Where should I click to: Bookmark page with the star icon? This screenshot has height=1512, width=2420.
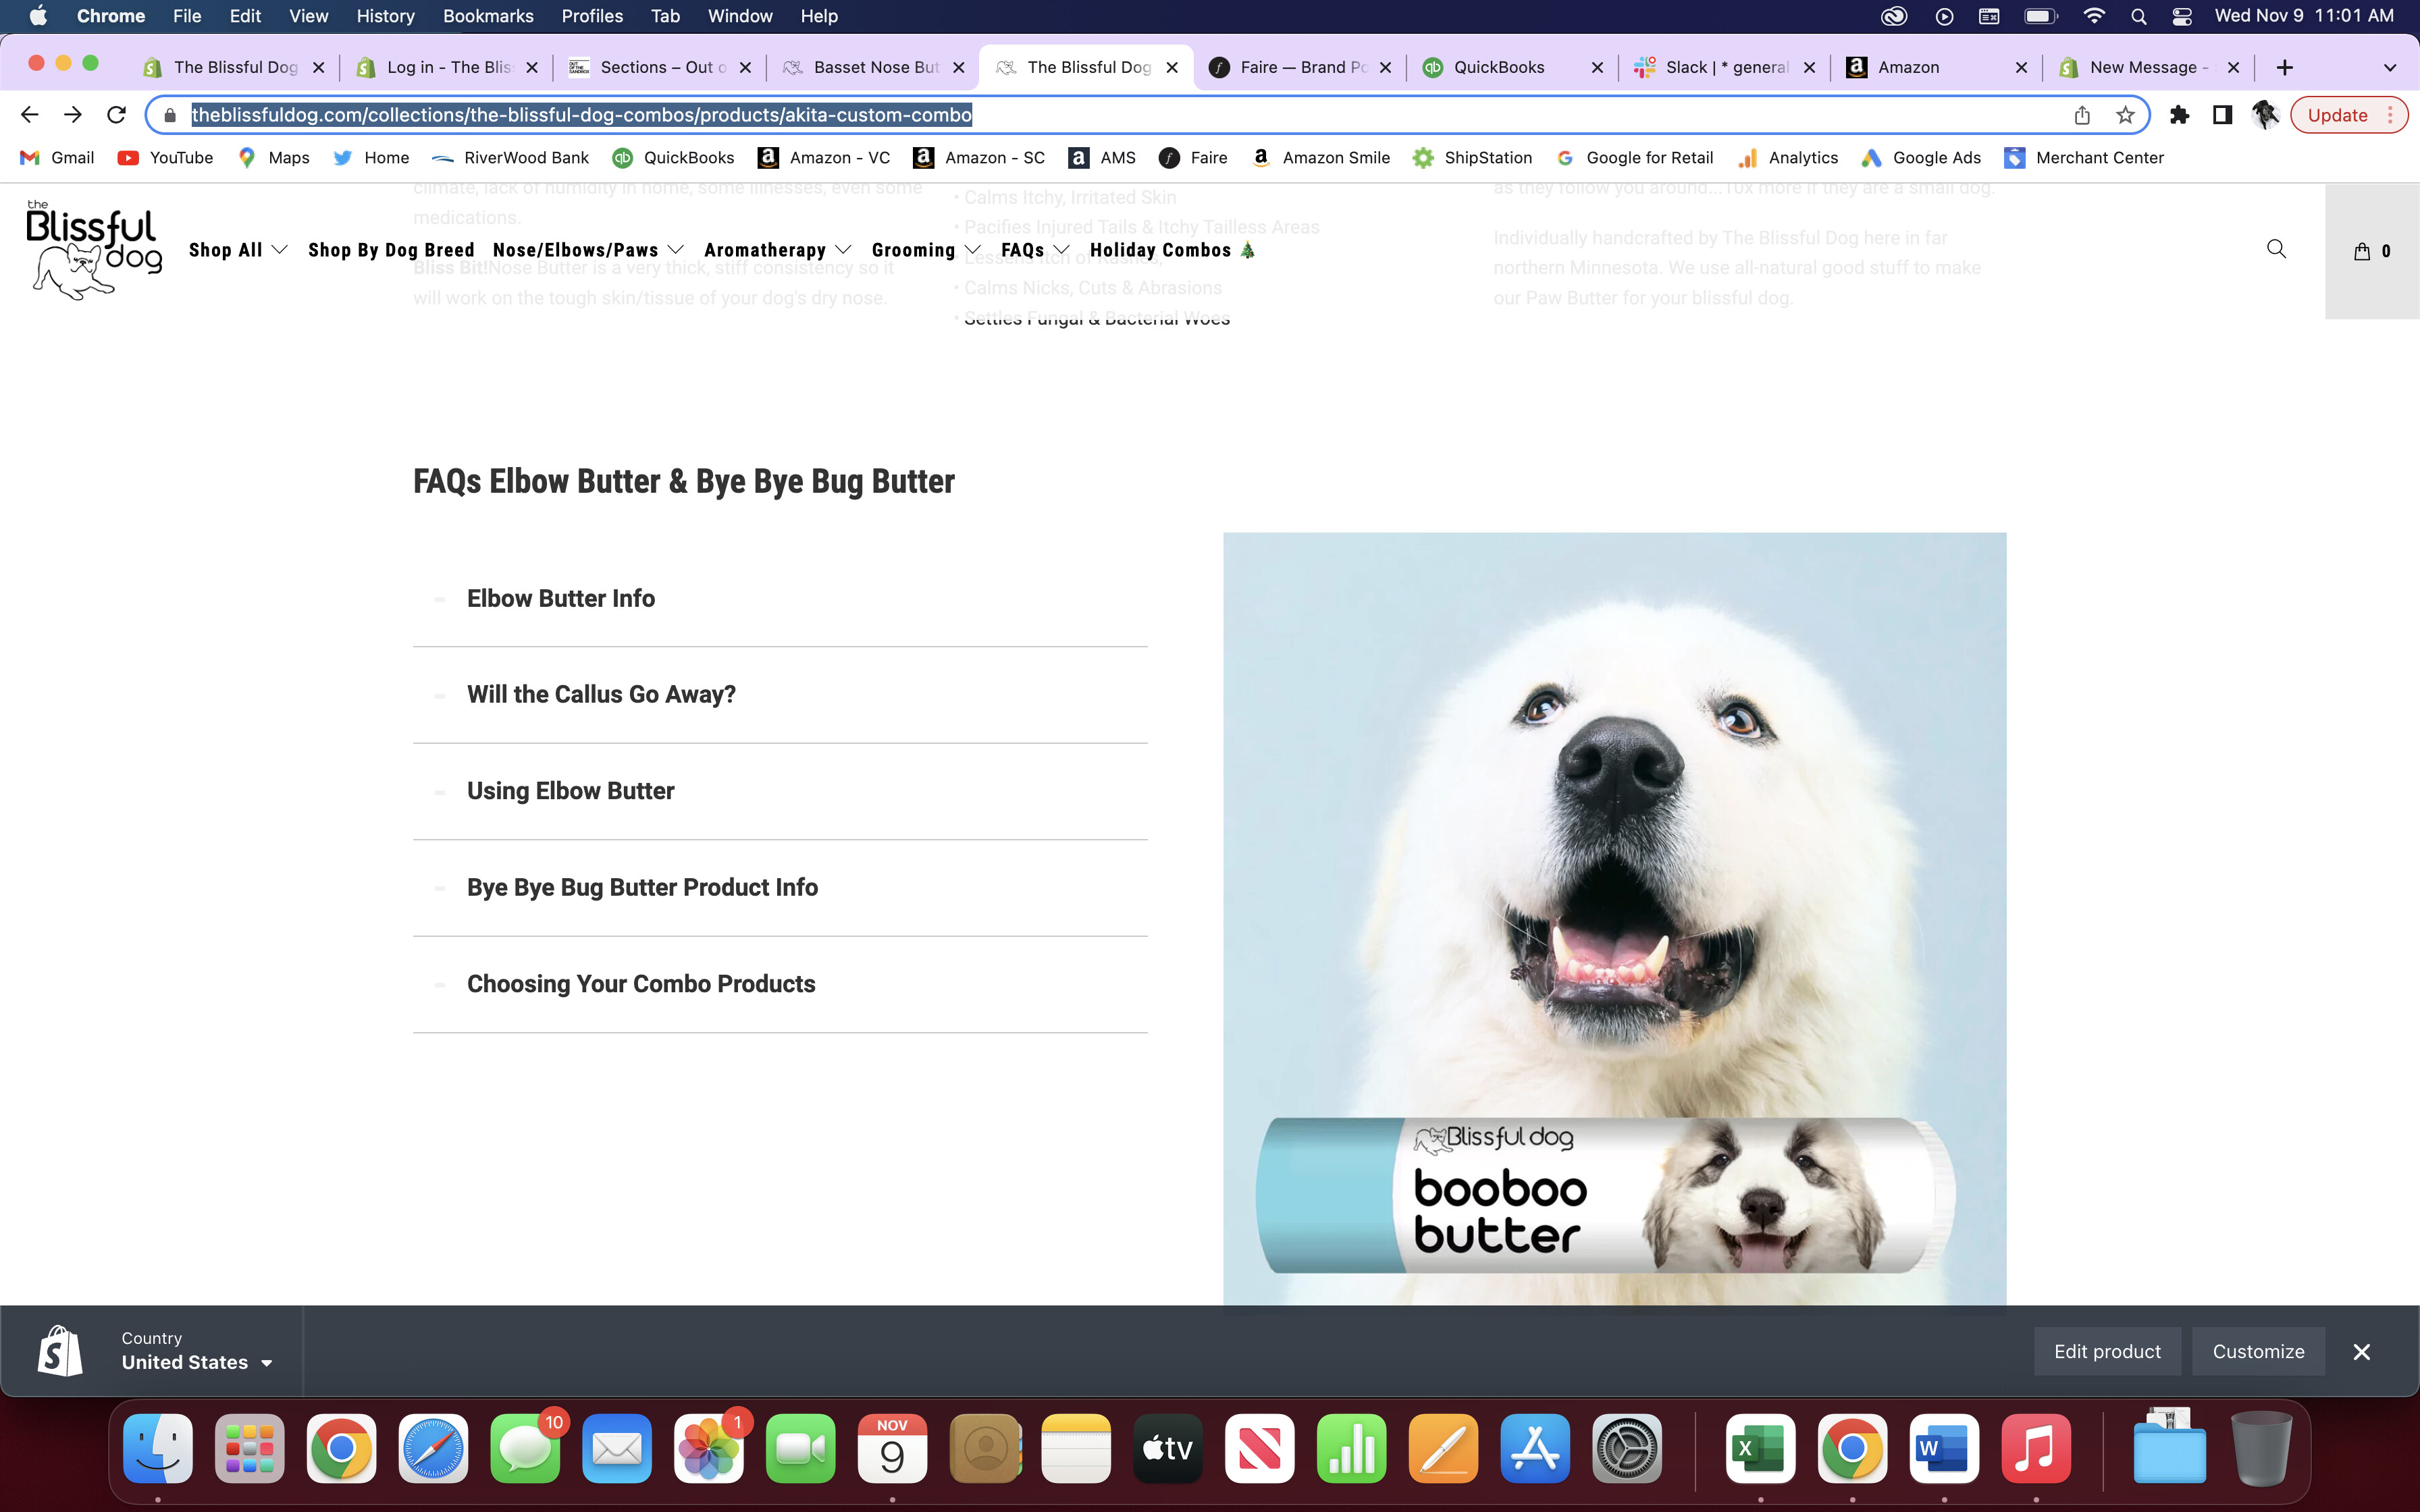pyautogui.click(x=2125, y=115)
